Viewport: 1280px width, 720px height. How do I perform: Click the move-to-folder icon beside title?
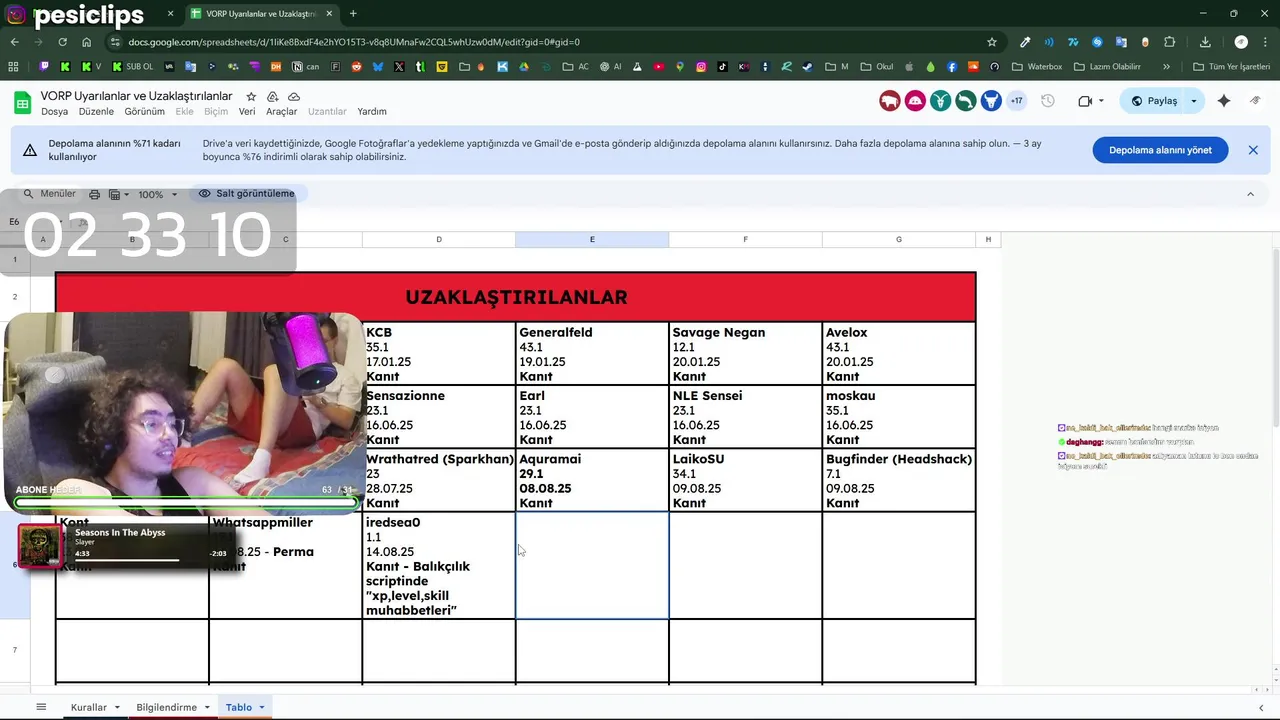pyautogui.click(x=272, y=96)
